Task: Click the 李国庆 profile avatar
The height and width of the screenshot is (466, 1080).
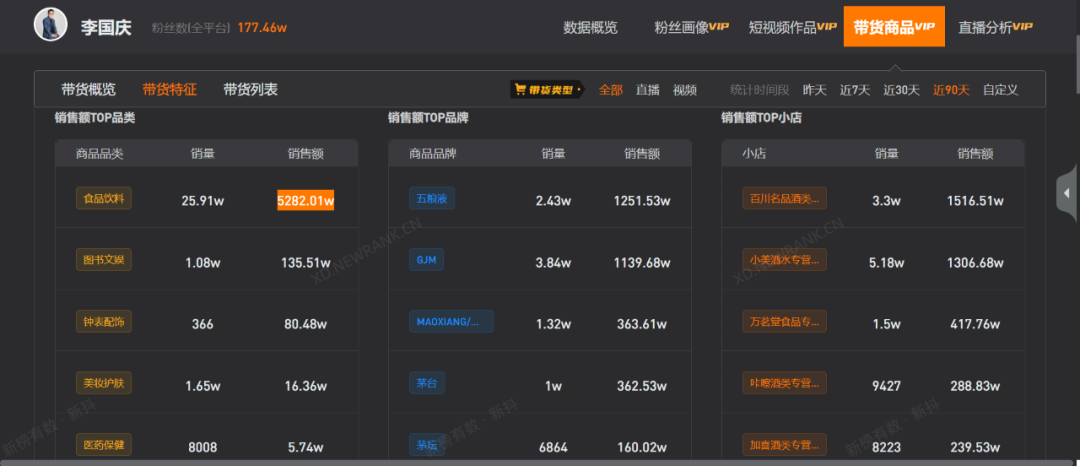Action: point(50,25)
